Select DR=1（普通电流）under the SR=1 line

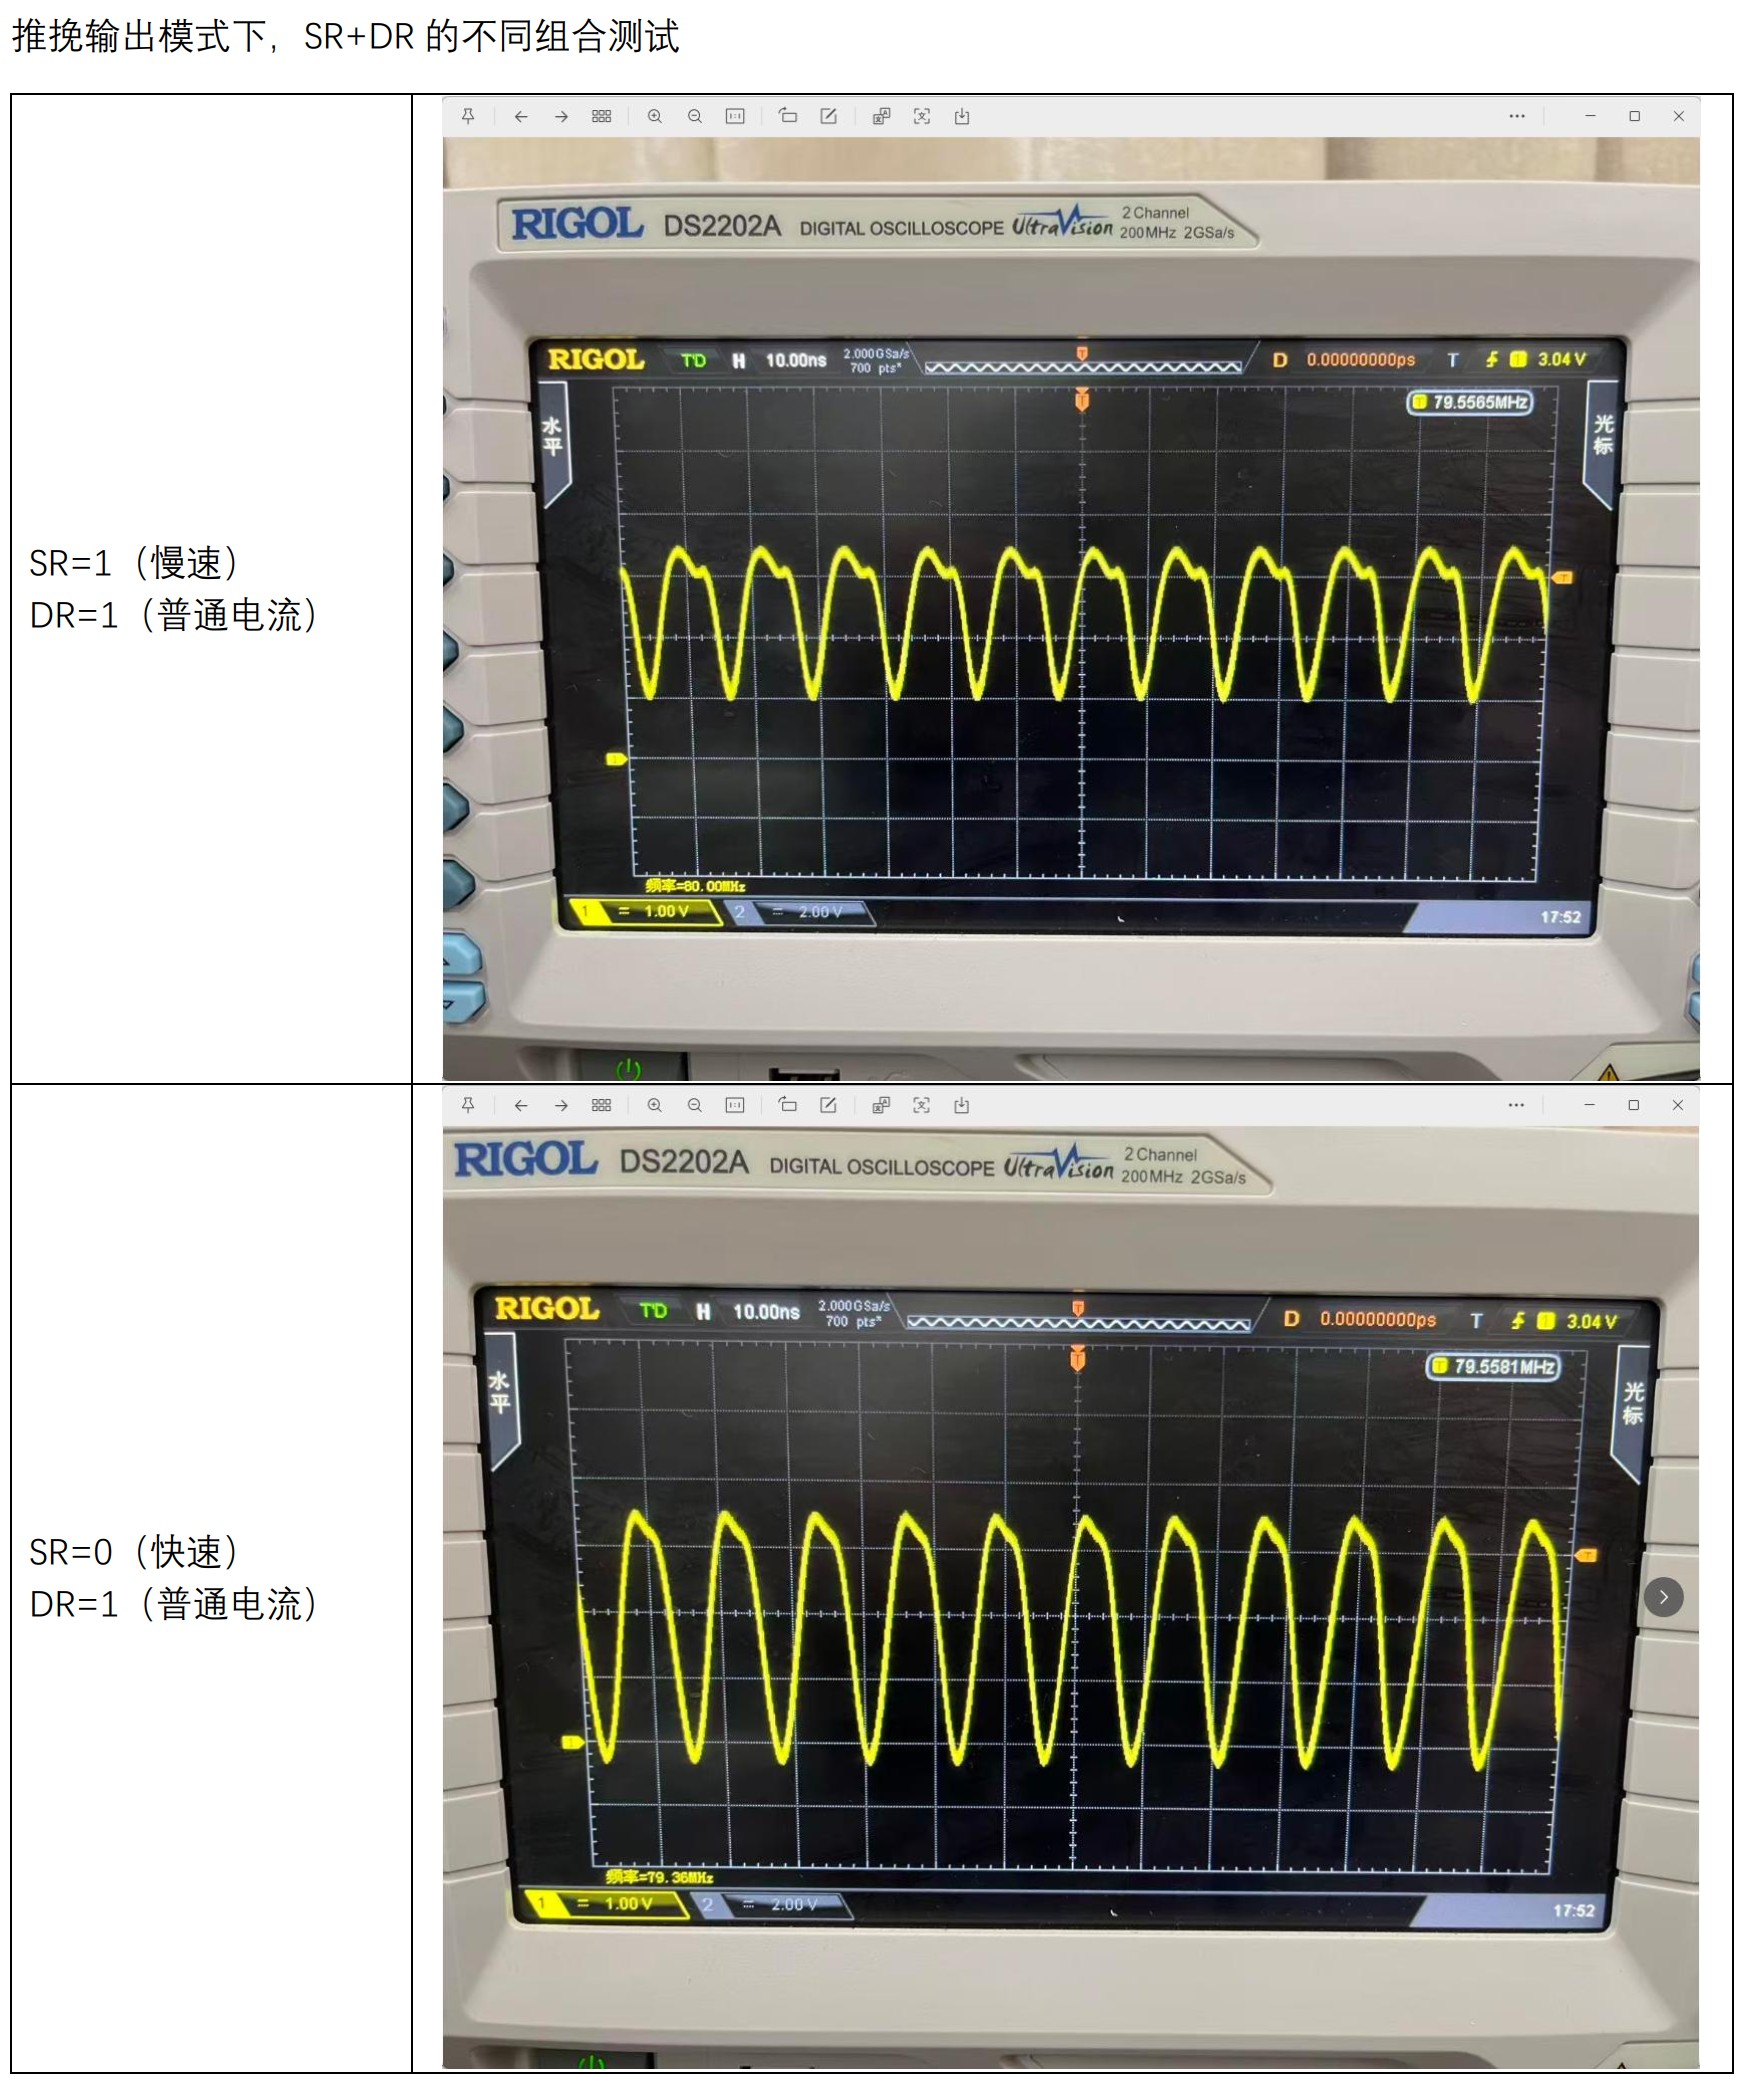point(174,615)
